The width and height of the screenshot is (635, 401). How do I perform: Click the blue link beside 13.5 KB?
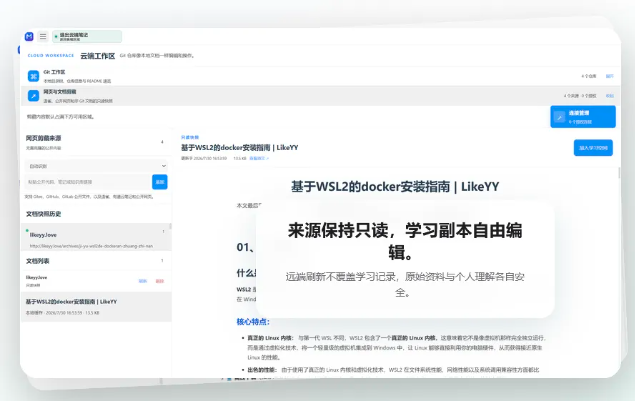coord(259,158)
